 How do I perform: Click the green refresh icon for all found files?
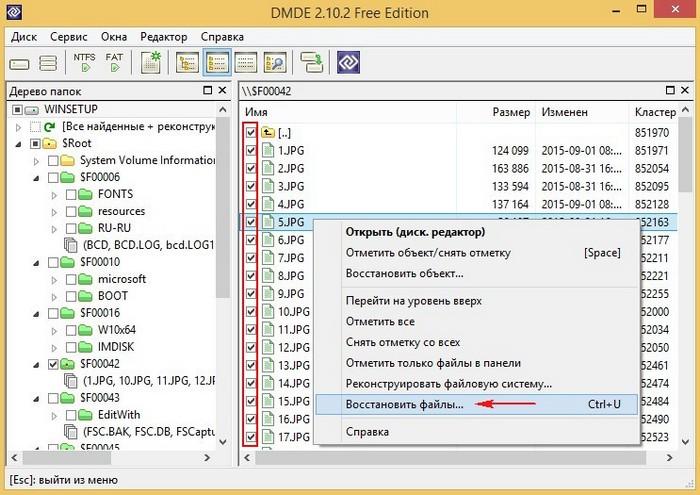pyautogui.click(x=49, y=127)
